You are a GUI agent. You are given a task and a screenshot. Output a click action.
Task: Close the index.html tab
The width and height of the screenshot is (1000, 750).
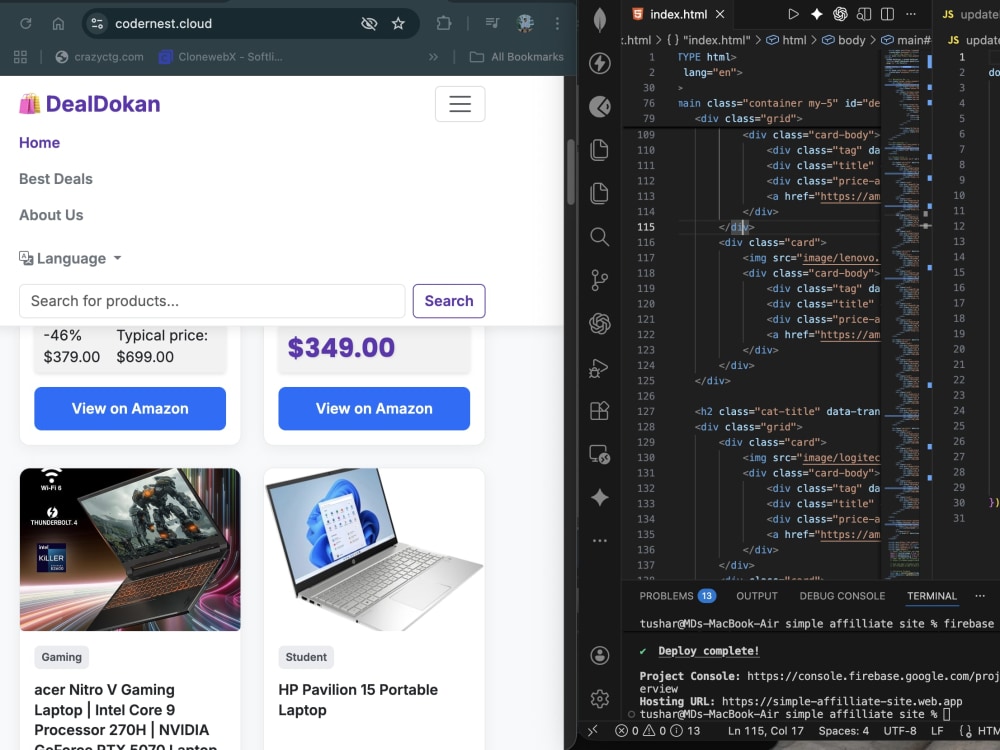click(720, 14)
